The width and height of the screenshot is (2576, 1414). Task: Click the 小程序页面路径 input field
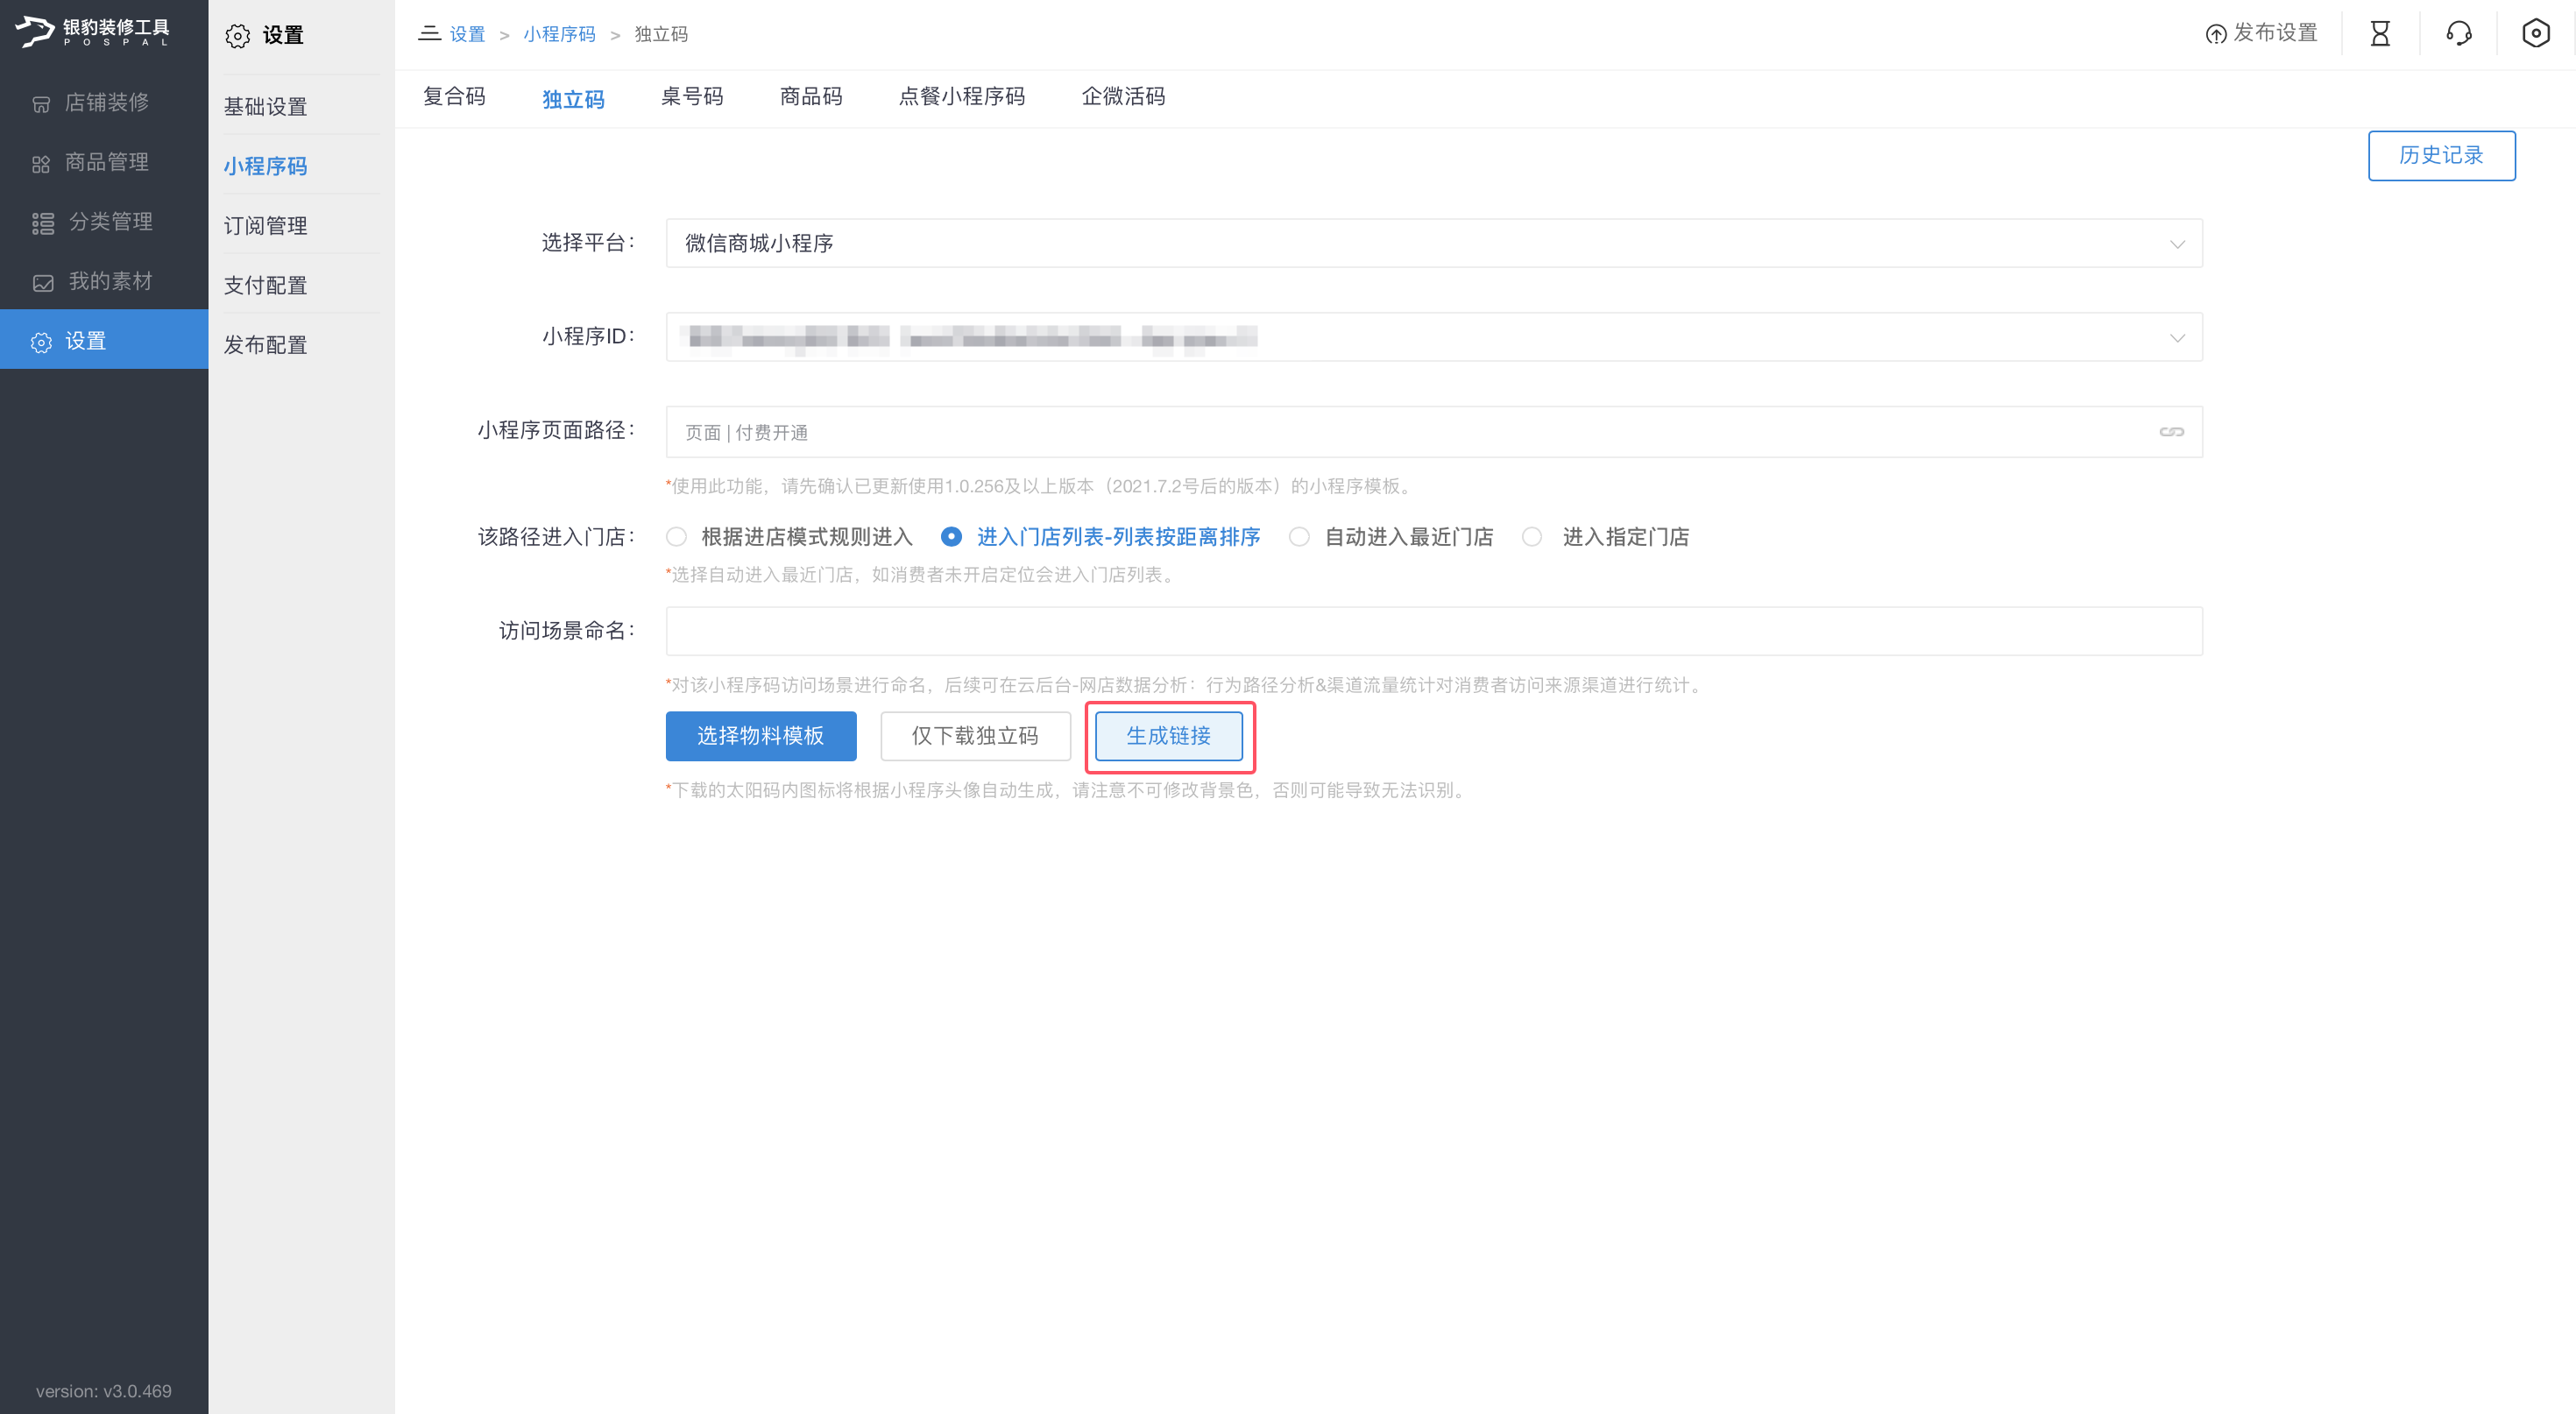[x=1434, y=432]
